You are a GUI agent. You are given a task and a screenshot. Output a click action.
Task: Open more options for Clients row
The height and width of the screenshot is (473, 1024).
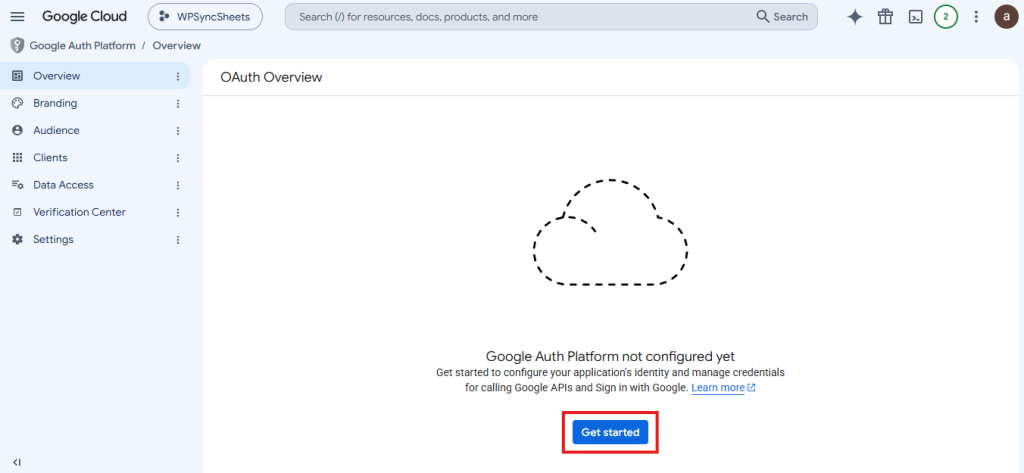[178, 158]
